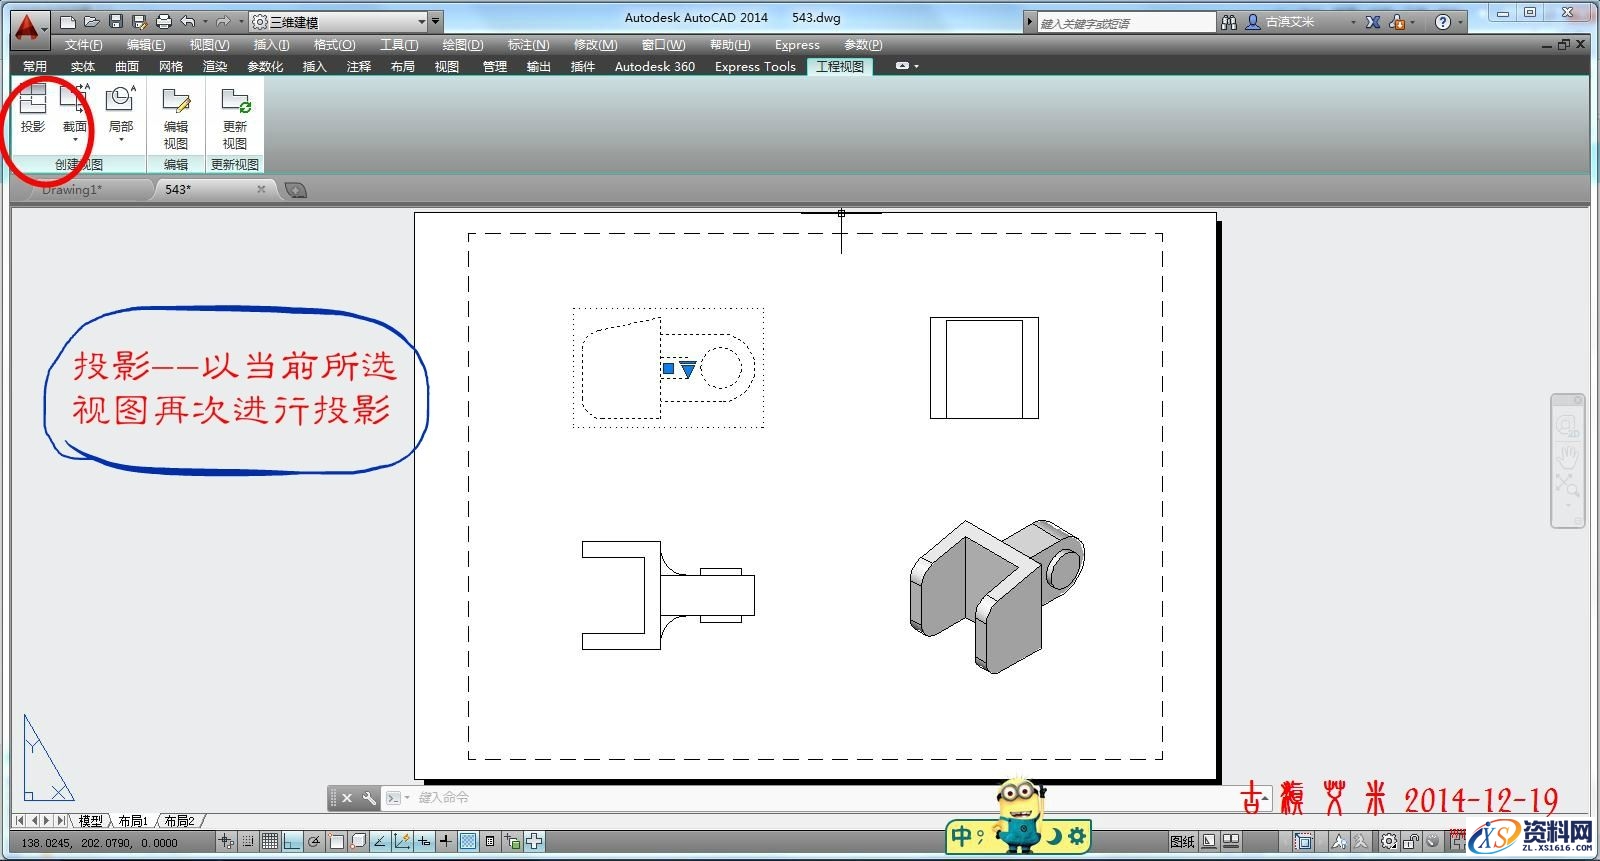Toggle ortho mode in status bar
This screenshot has height=861, width=1600.
pyautogui.click(x=292, y=842)
